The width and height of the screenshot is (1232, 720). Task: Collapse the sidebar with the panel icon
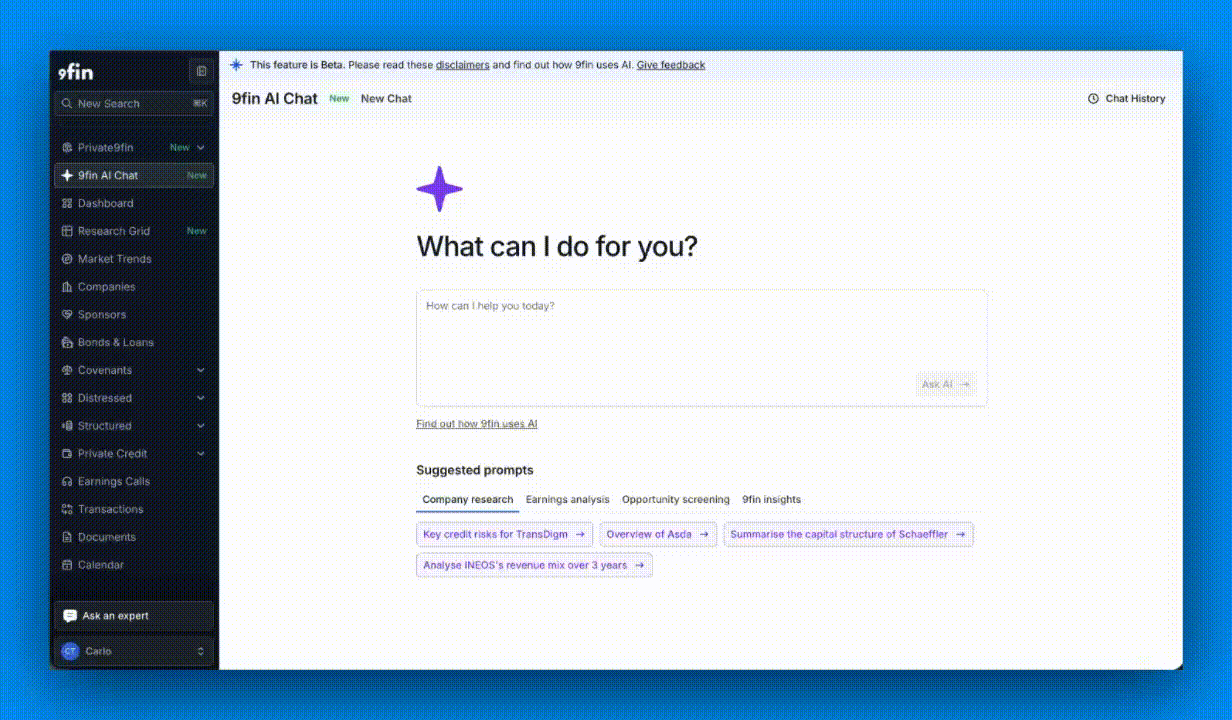coord(201,71)
